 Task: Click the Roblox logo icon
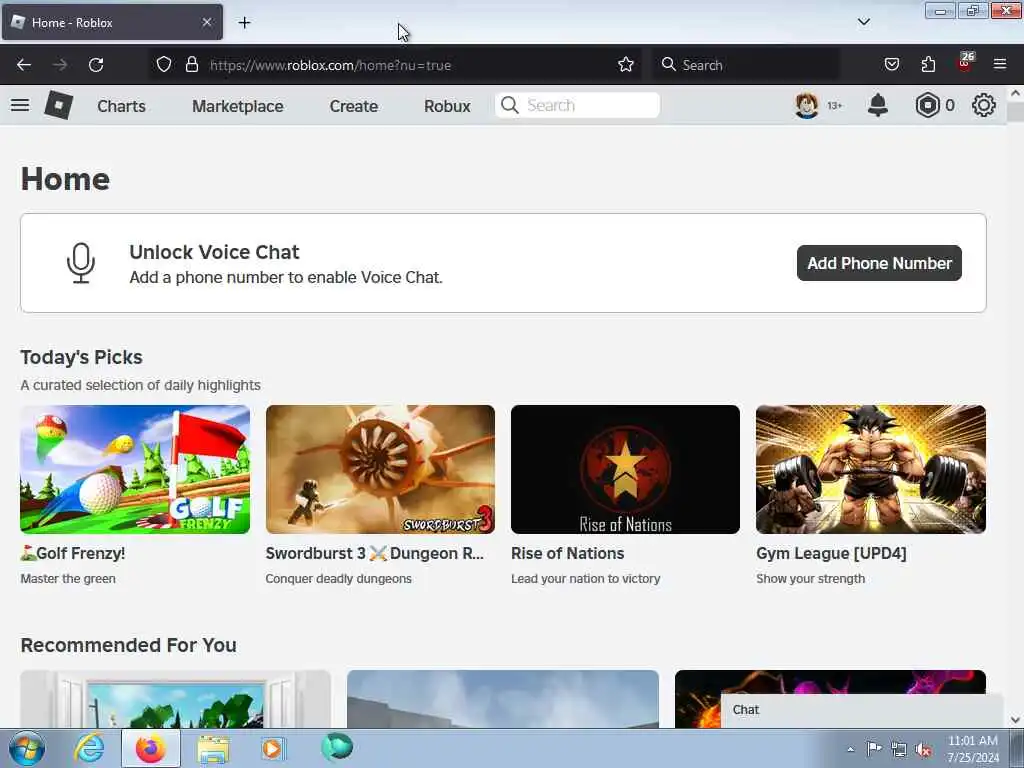click(58, 105)
